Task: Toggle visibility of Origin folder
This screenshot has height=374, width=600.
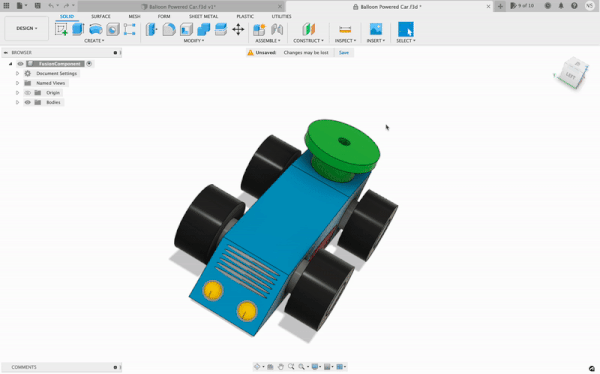Action: (28, 93)
